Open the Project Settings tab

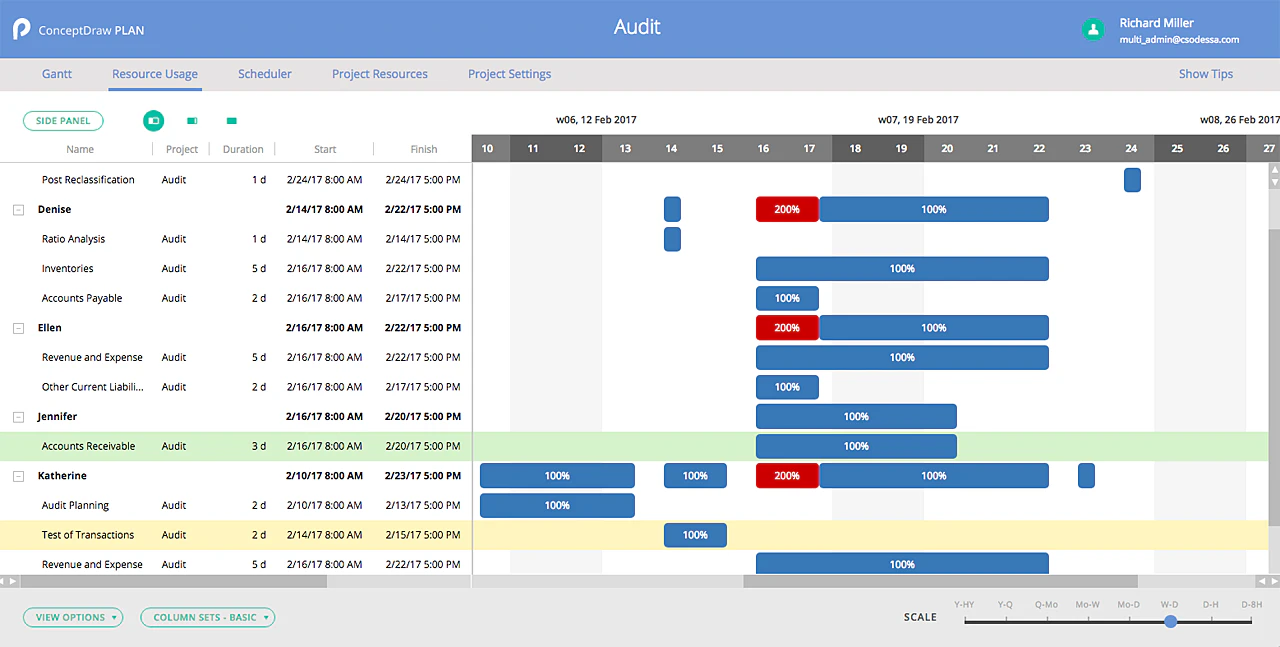tap(509, 74)
